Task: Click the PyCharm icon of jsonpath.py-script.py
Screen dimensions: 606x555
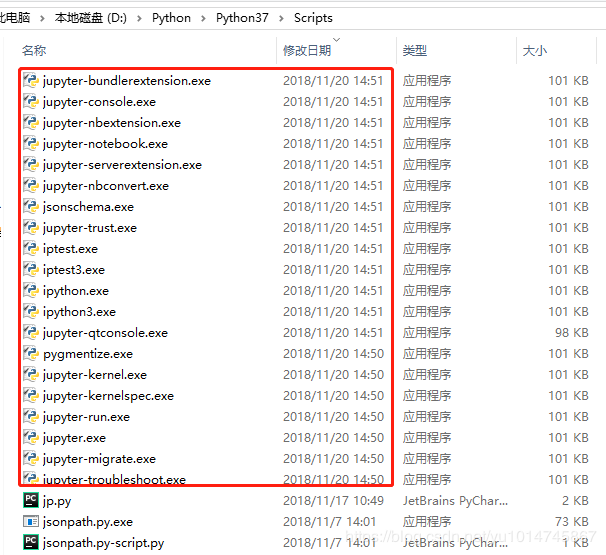Action: [x=31, y=542]
